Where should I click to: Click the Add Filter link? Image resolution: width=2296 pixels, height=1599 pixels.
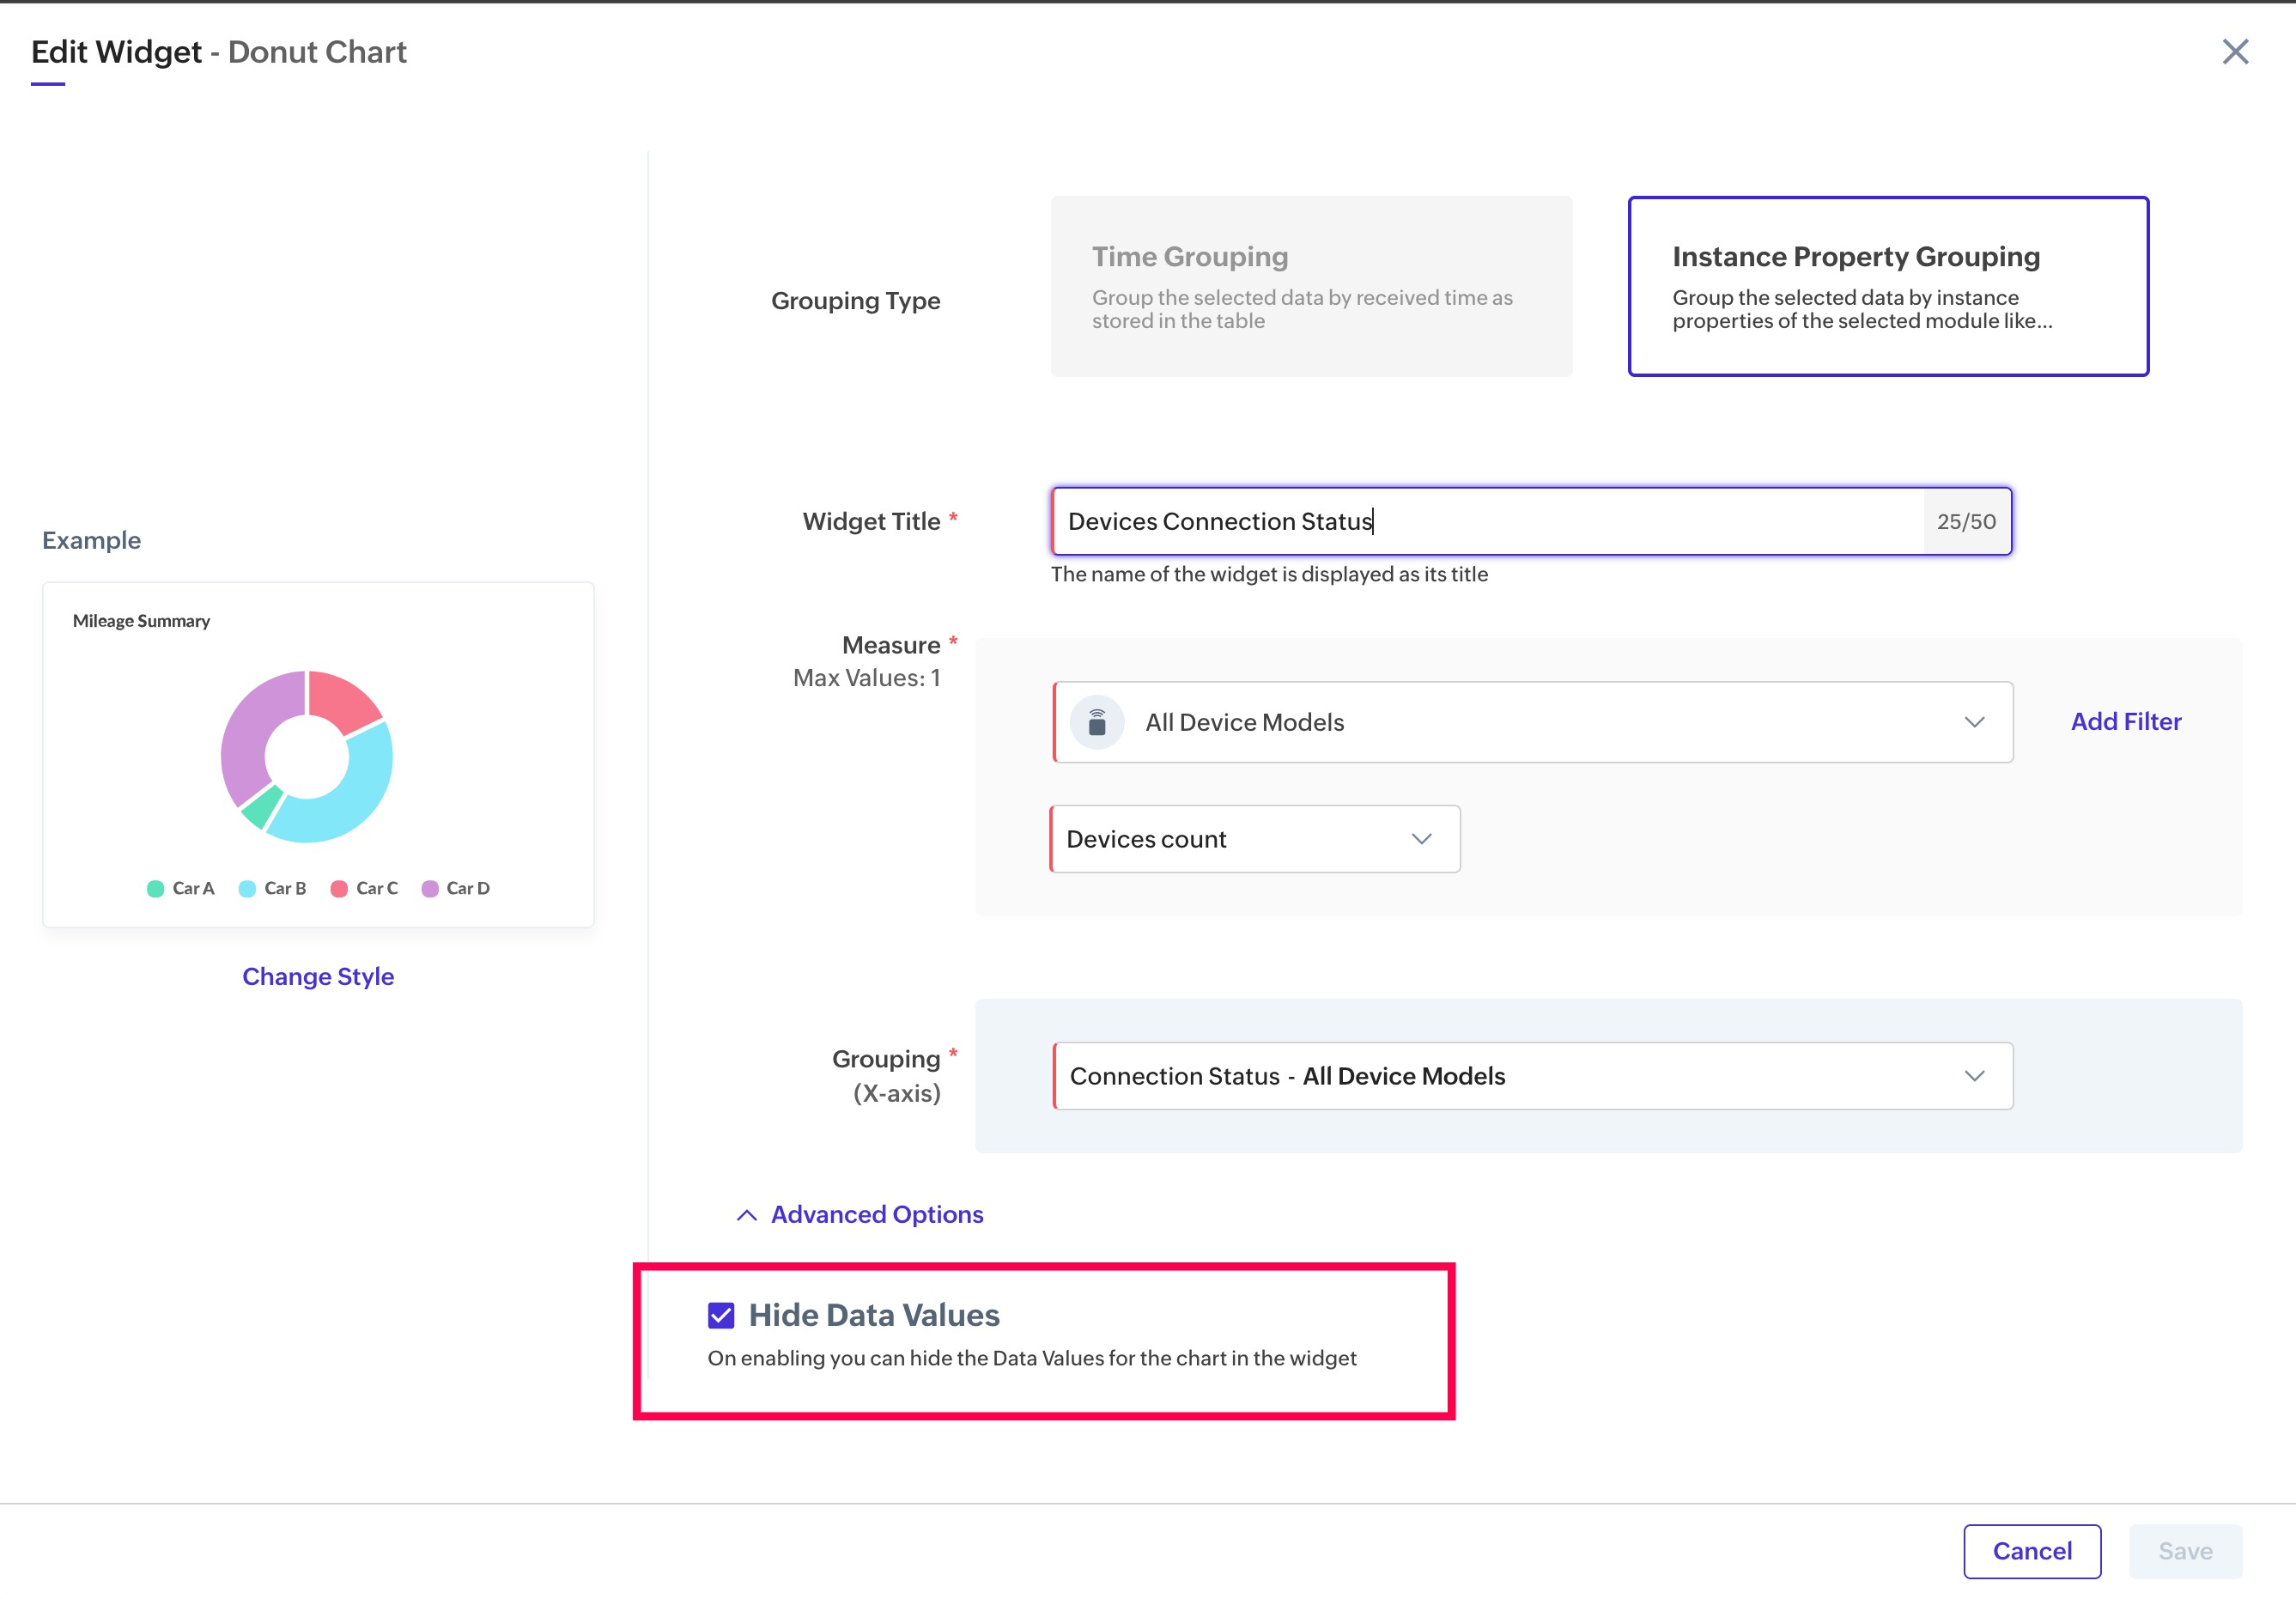(2125, 721)
